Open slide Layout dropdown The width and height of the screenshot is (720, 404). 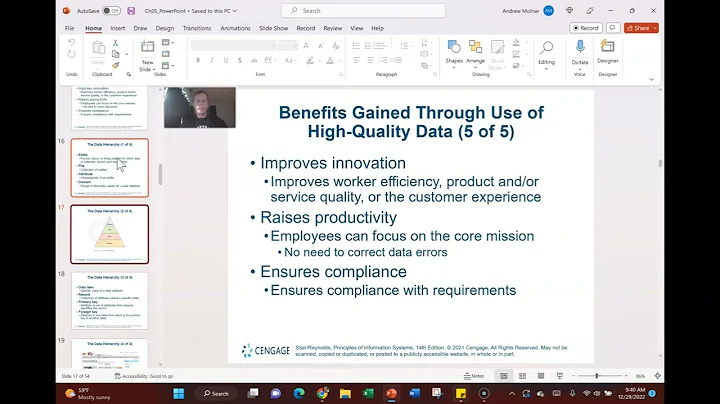[x=168, y=43]
